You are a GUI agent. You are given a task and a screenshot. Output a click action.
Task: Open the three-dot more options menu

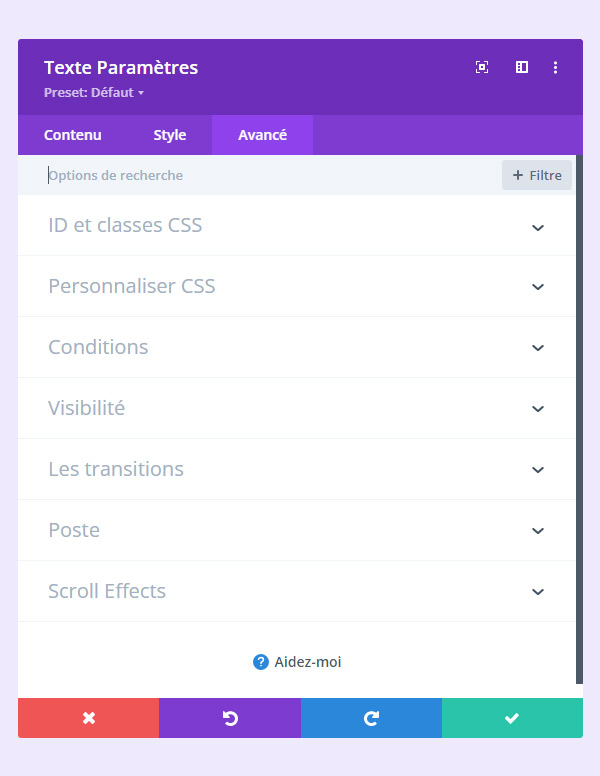556,67
